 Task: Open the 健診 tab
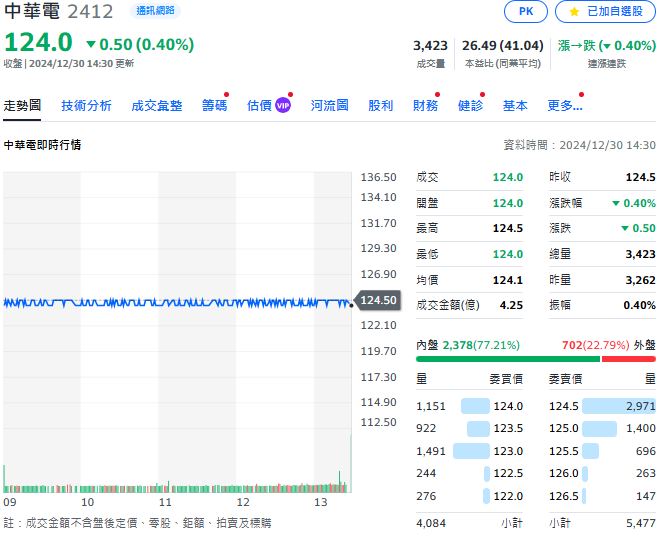470,106
